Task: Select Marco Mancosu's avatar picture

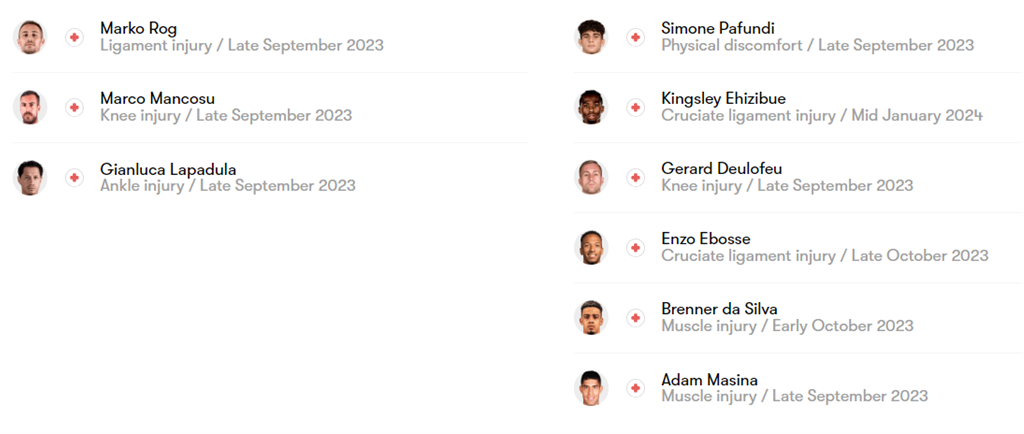Action: [30, 107]
